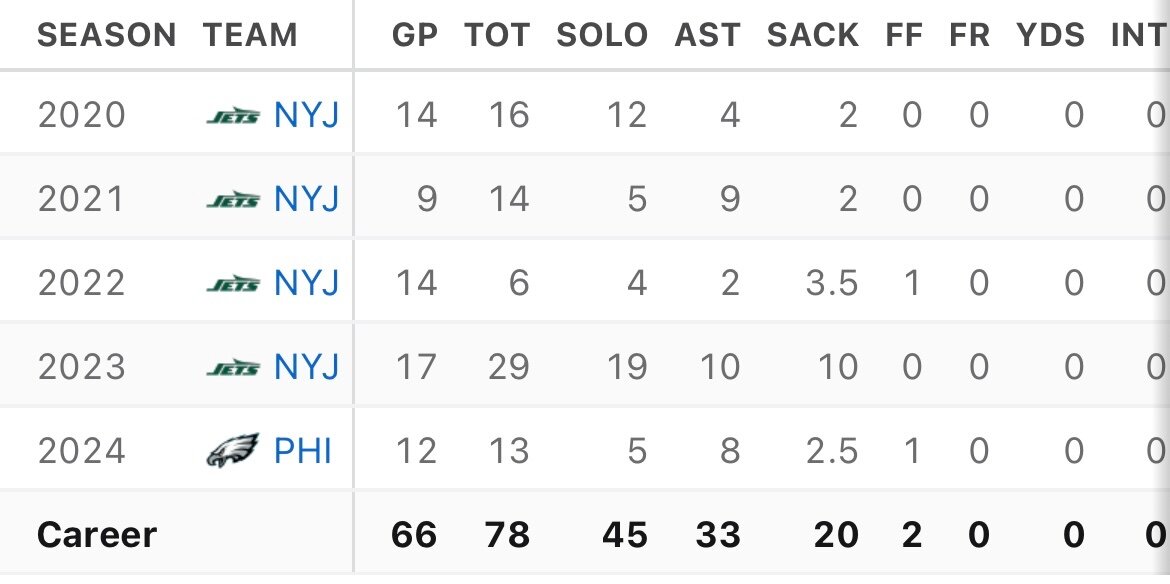The height and width of the screenshot is (584, 1170).
Task: Click the Jets logo in the 2023 row
Action: click(x=233, y=368)
